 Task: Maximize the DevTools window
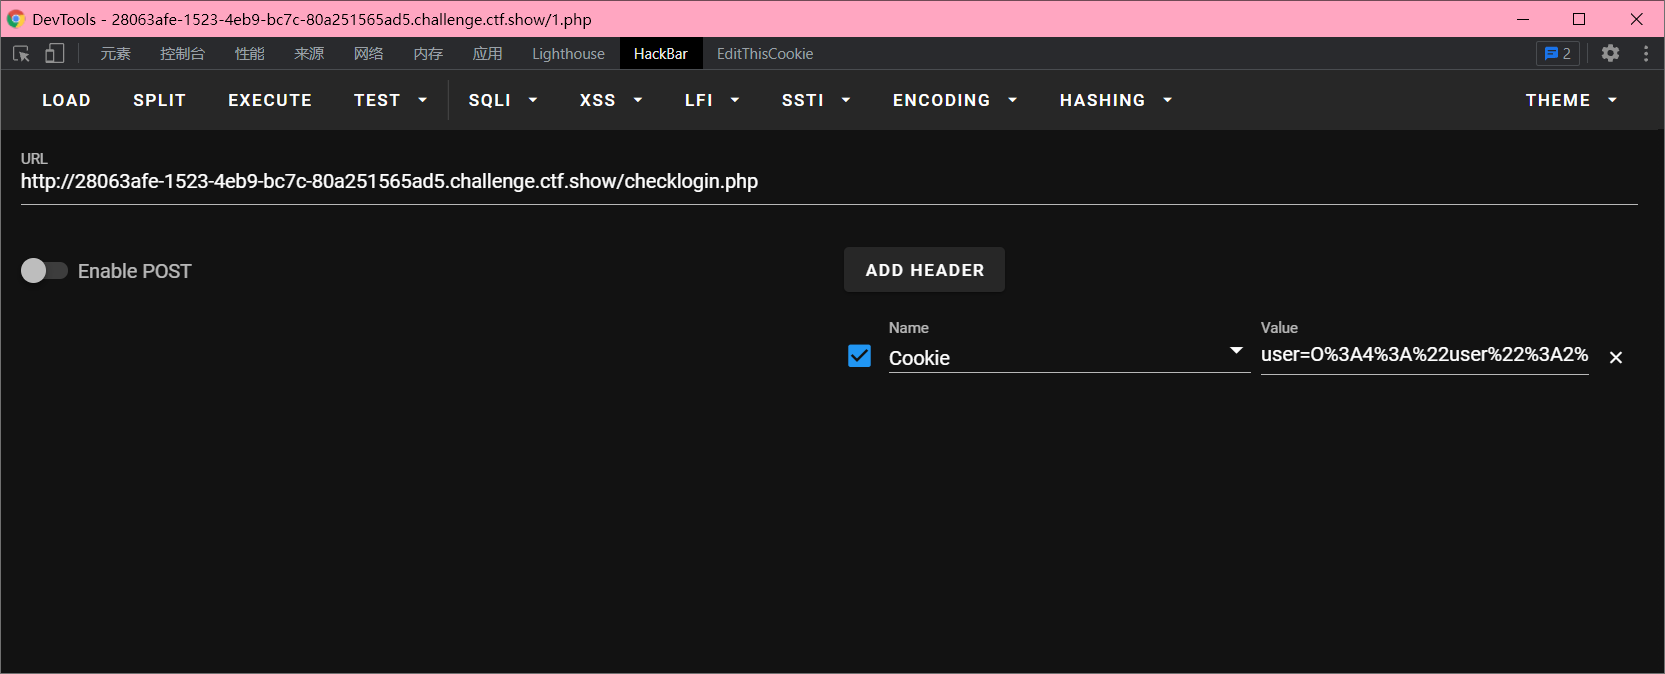(1579, 19)
